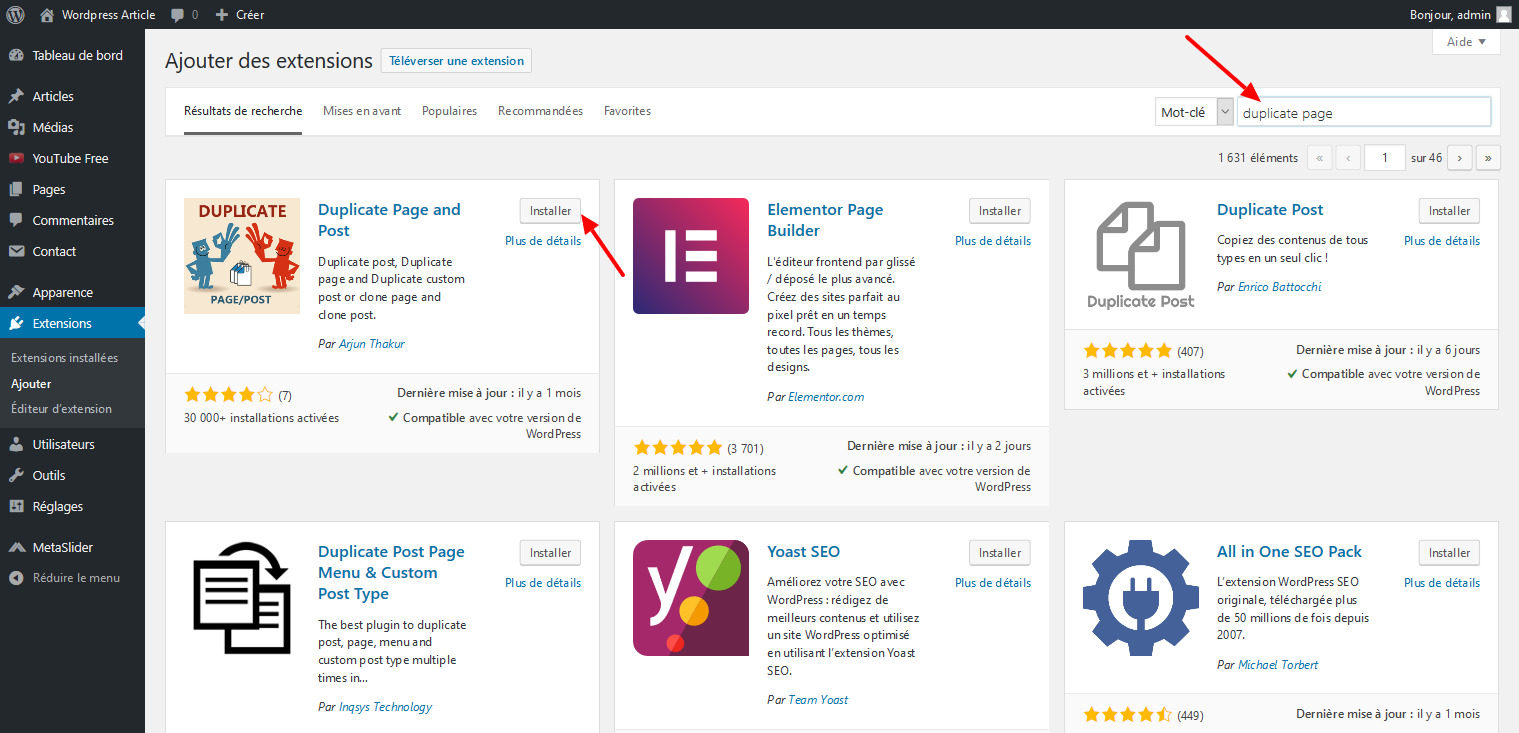Click the WordPress logo in admin bar
1519x733 pixels.
[x=16, y=15]
